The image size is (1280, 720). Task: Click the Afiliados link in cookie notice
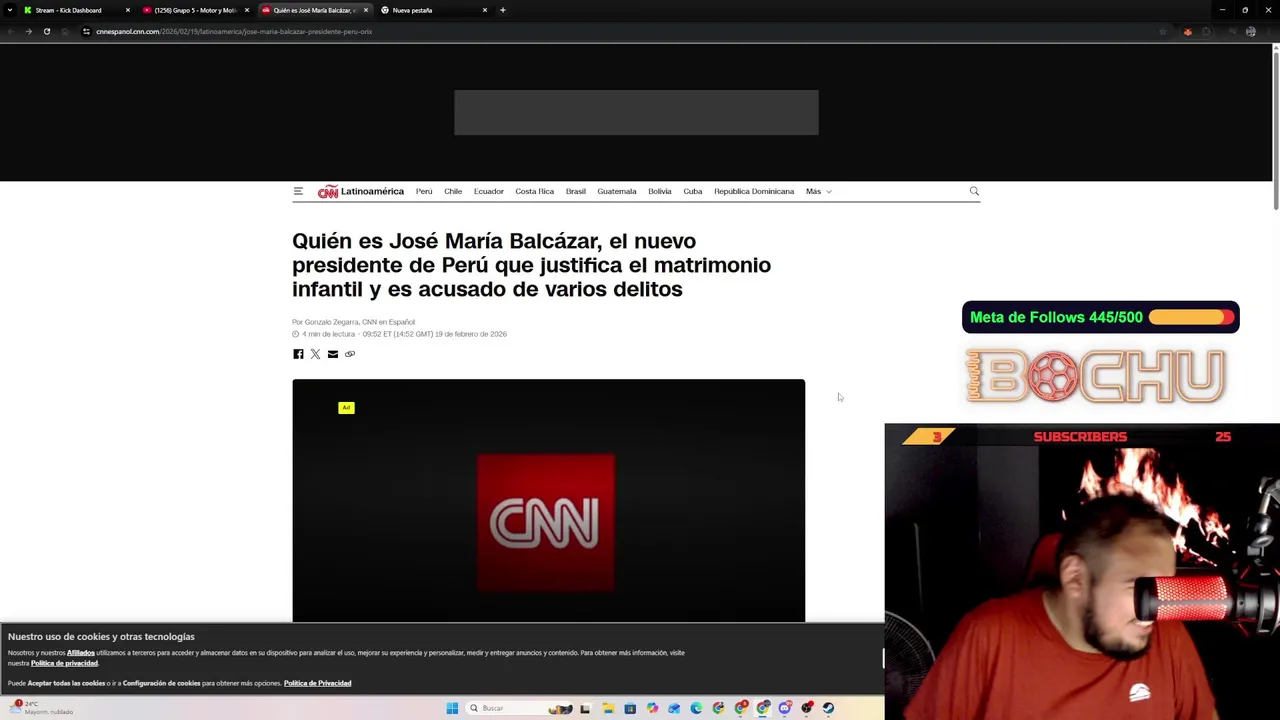click(x=81, y=653)
